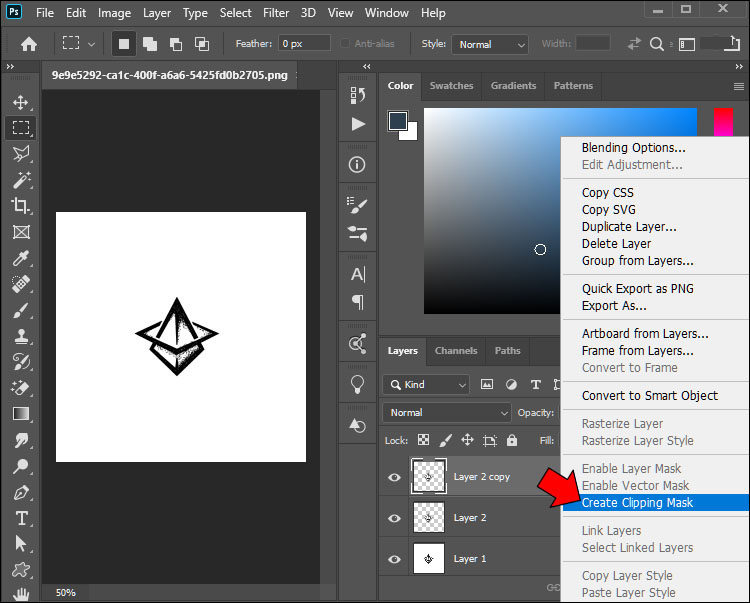Click the Feather input field
750x603 pixels.
click(x=304, y=44)
